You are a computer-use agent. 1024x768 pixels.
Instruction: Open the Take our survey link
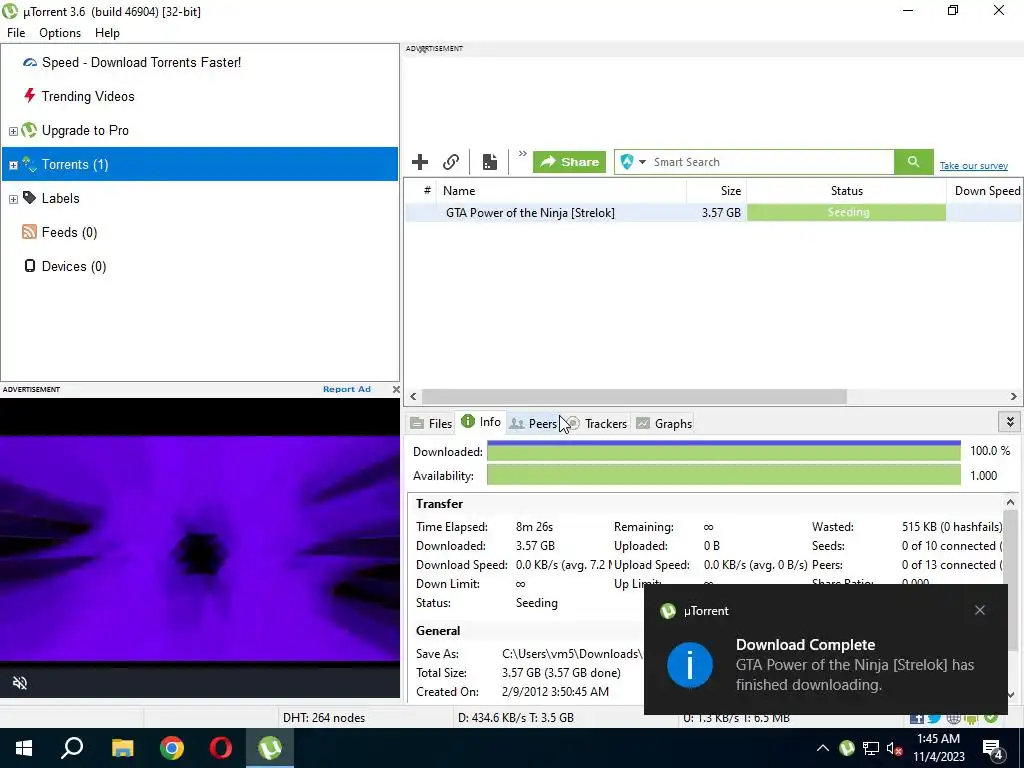tap(973, 166)
